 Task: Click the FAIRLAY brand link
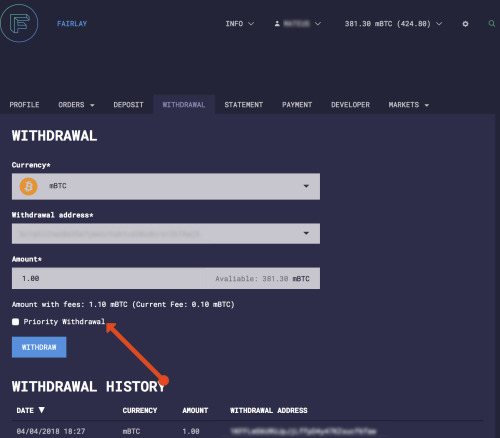click(72, 24)
